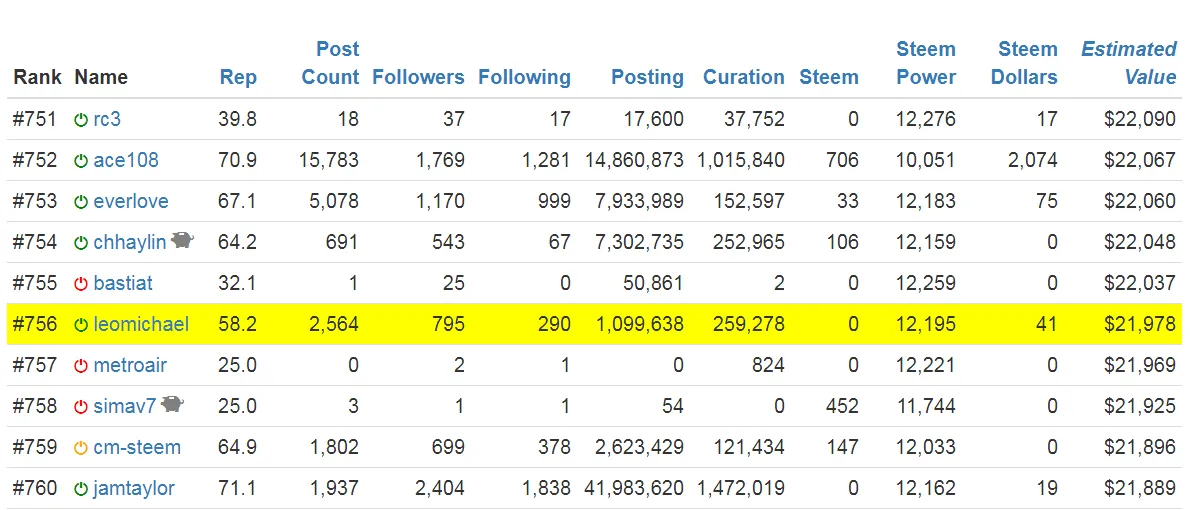1190x510 pixels.
Task: Click followers value 2,404
Action: tap(439, 489)
